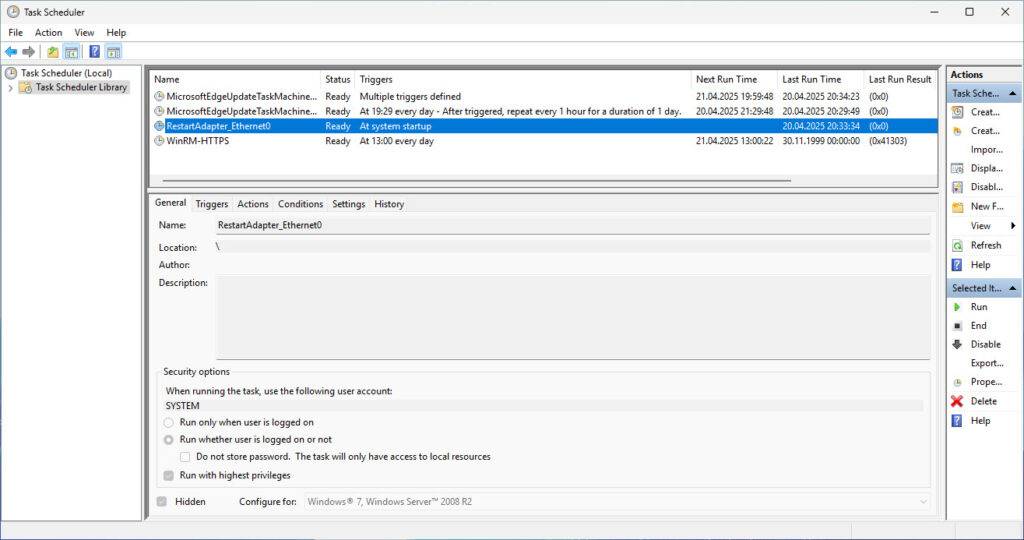Click inside the Description box
The image size is (1024, 540).
click(x=573, y=317)
